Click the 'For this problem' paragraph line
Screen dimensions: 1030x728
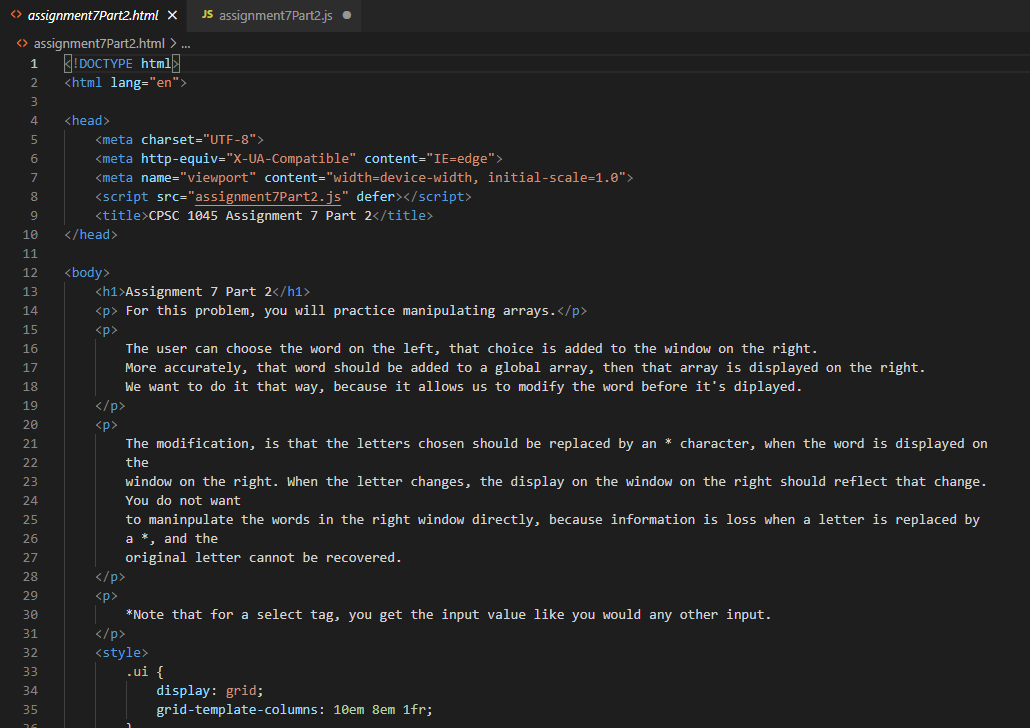[341, 311]
